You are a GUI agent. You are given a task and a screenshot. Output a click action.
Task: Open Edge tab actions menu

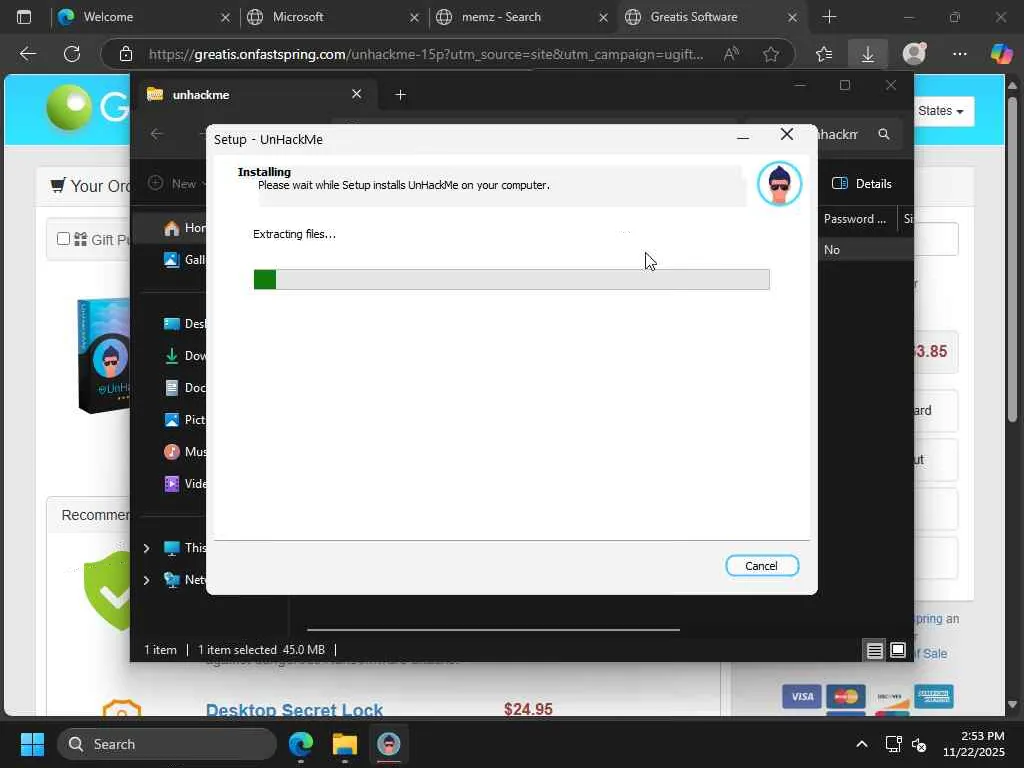(24, 17)
